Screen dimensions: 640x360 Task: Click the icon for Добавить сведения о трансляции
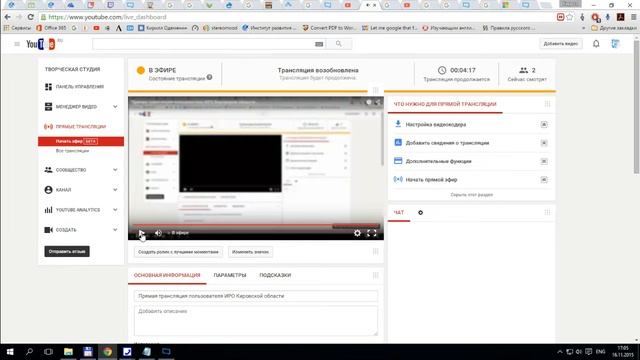tap(398, 142)
